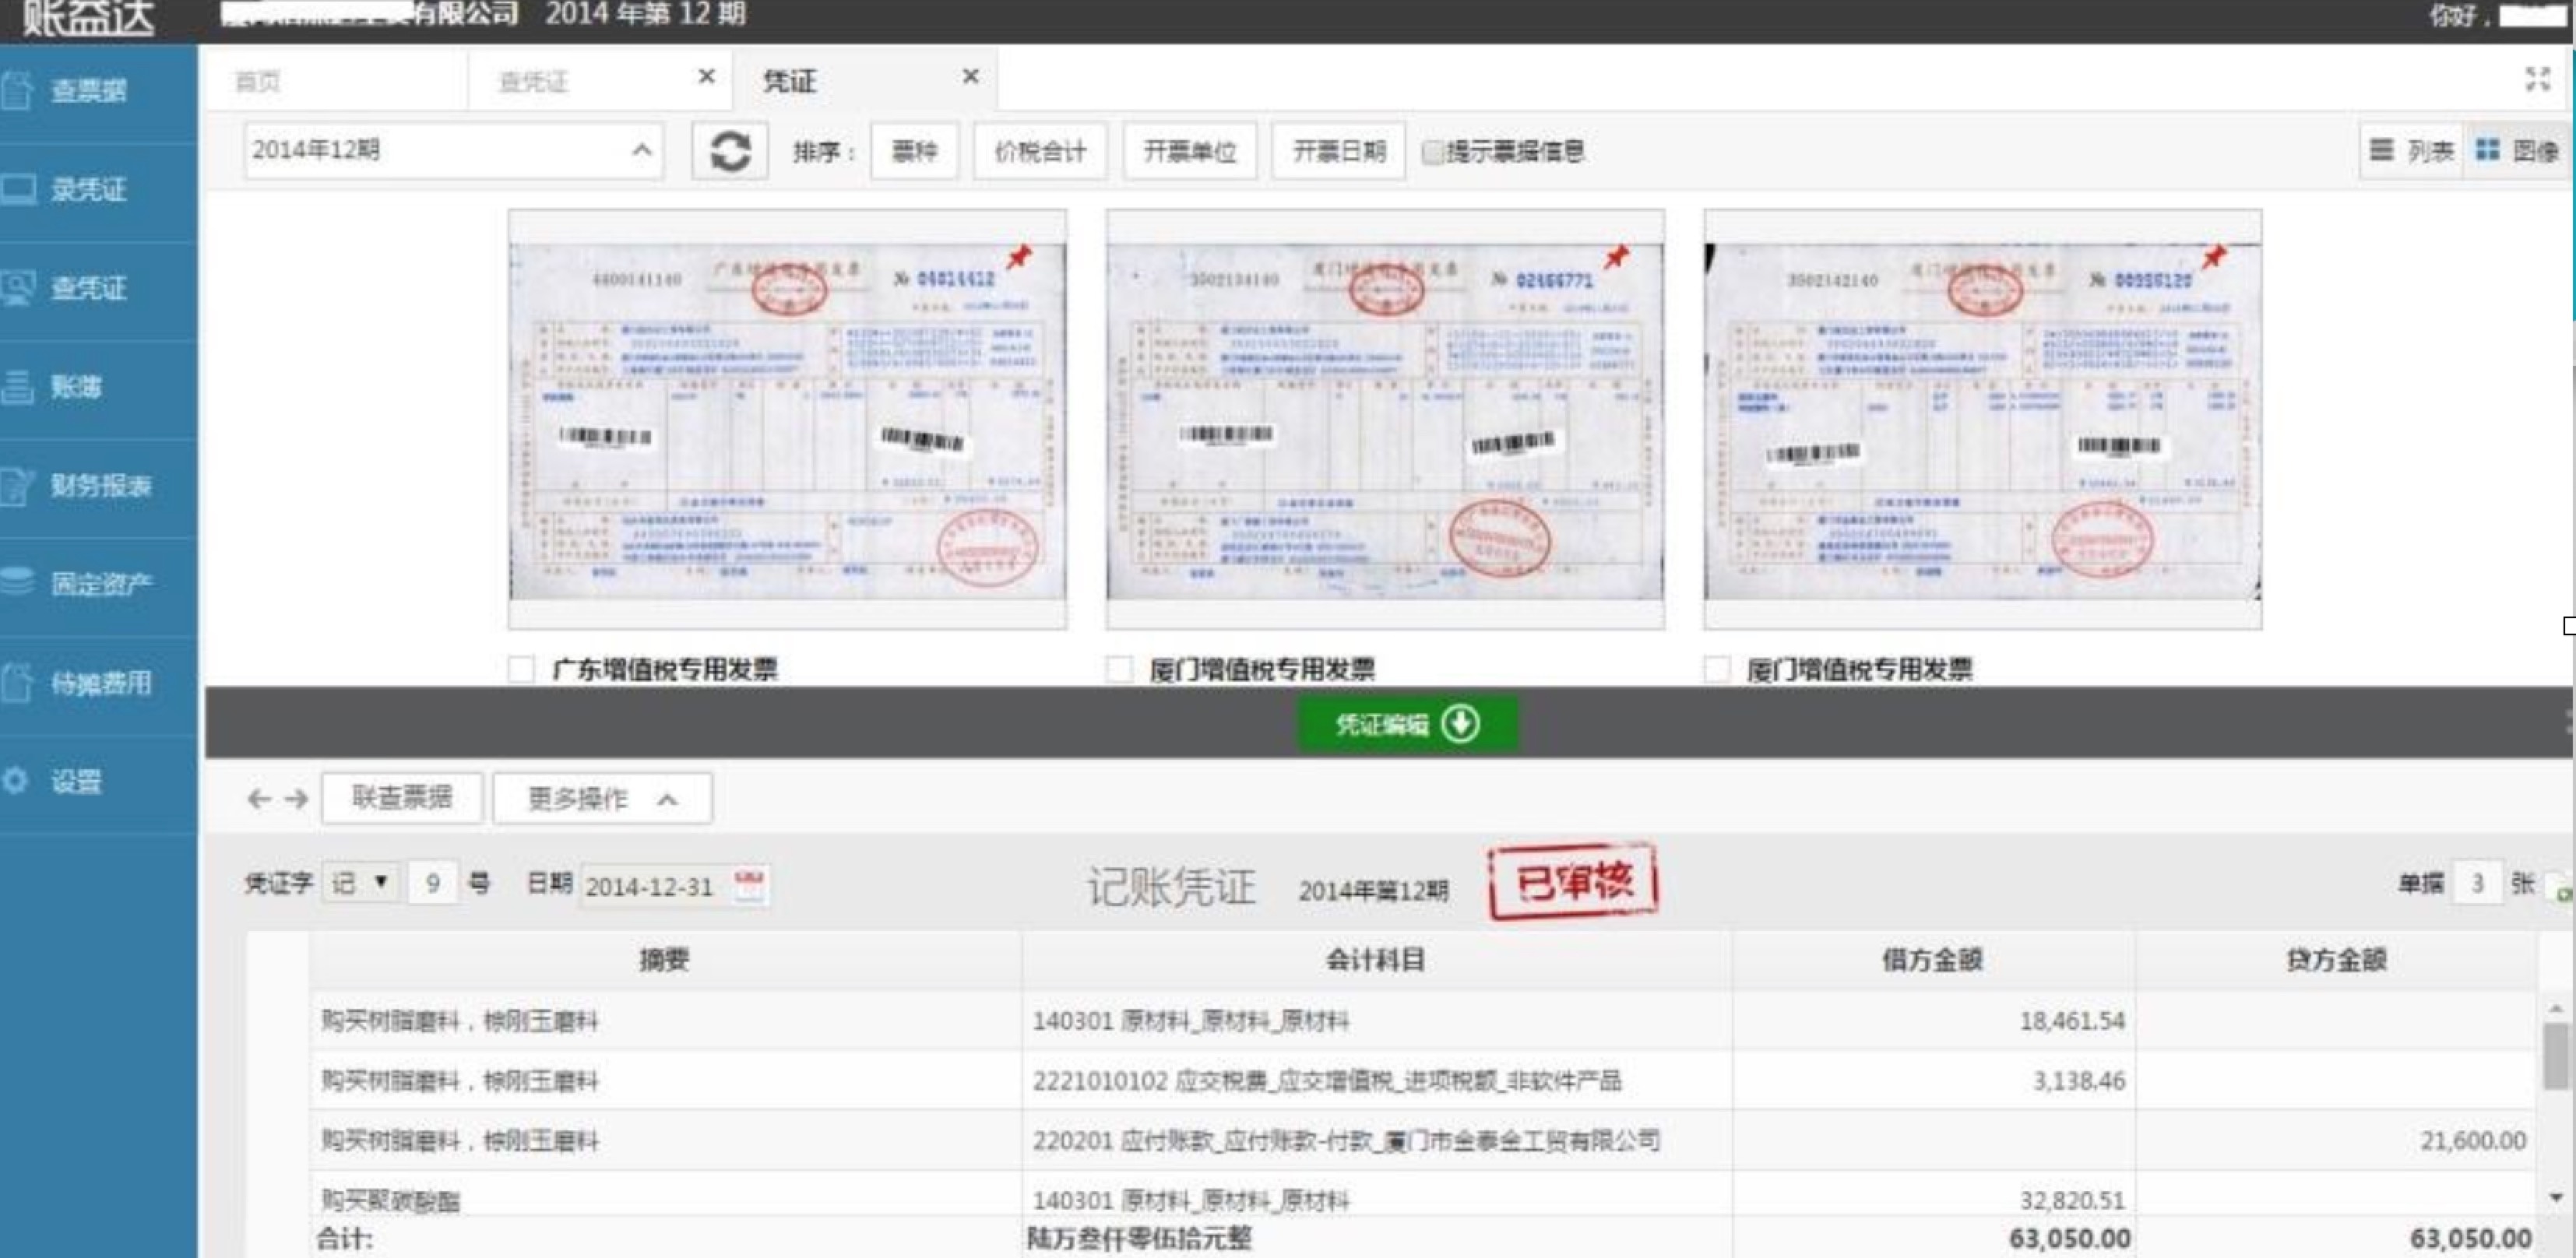Image resolution: width=2576 pixels, height=1258 pixels.
Task: Open the 更多操作 dropdown
Action: click(602, 799)
